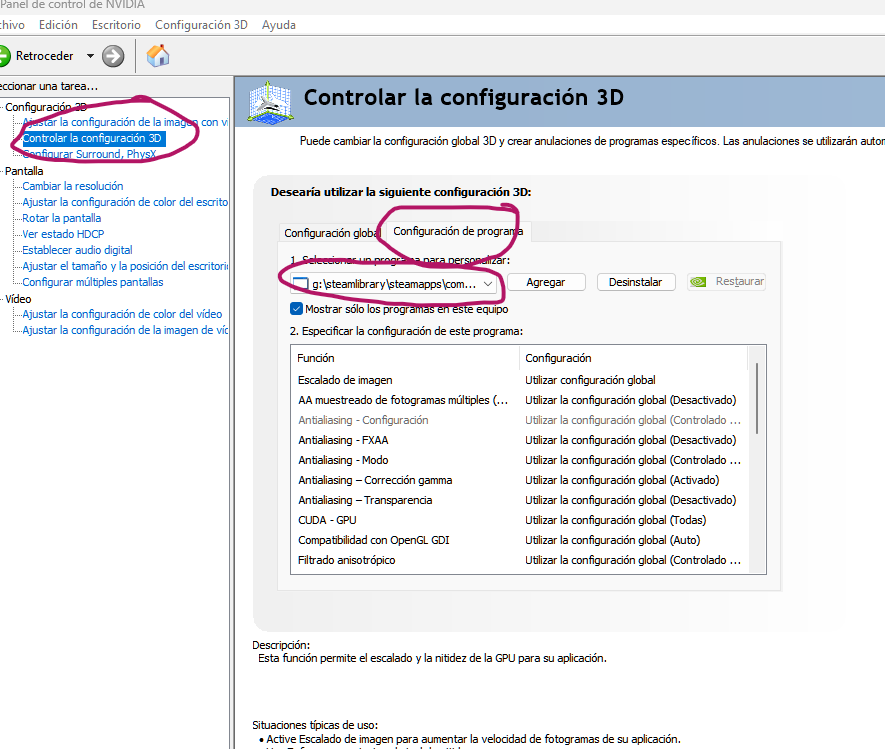Click the 3D settings cube header icon

tap(270, 103)
